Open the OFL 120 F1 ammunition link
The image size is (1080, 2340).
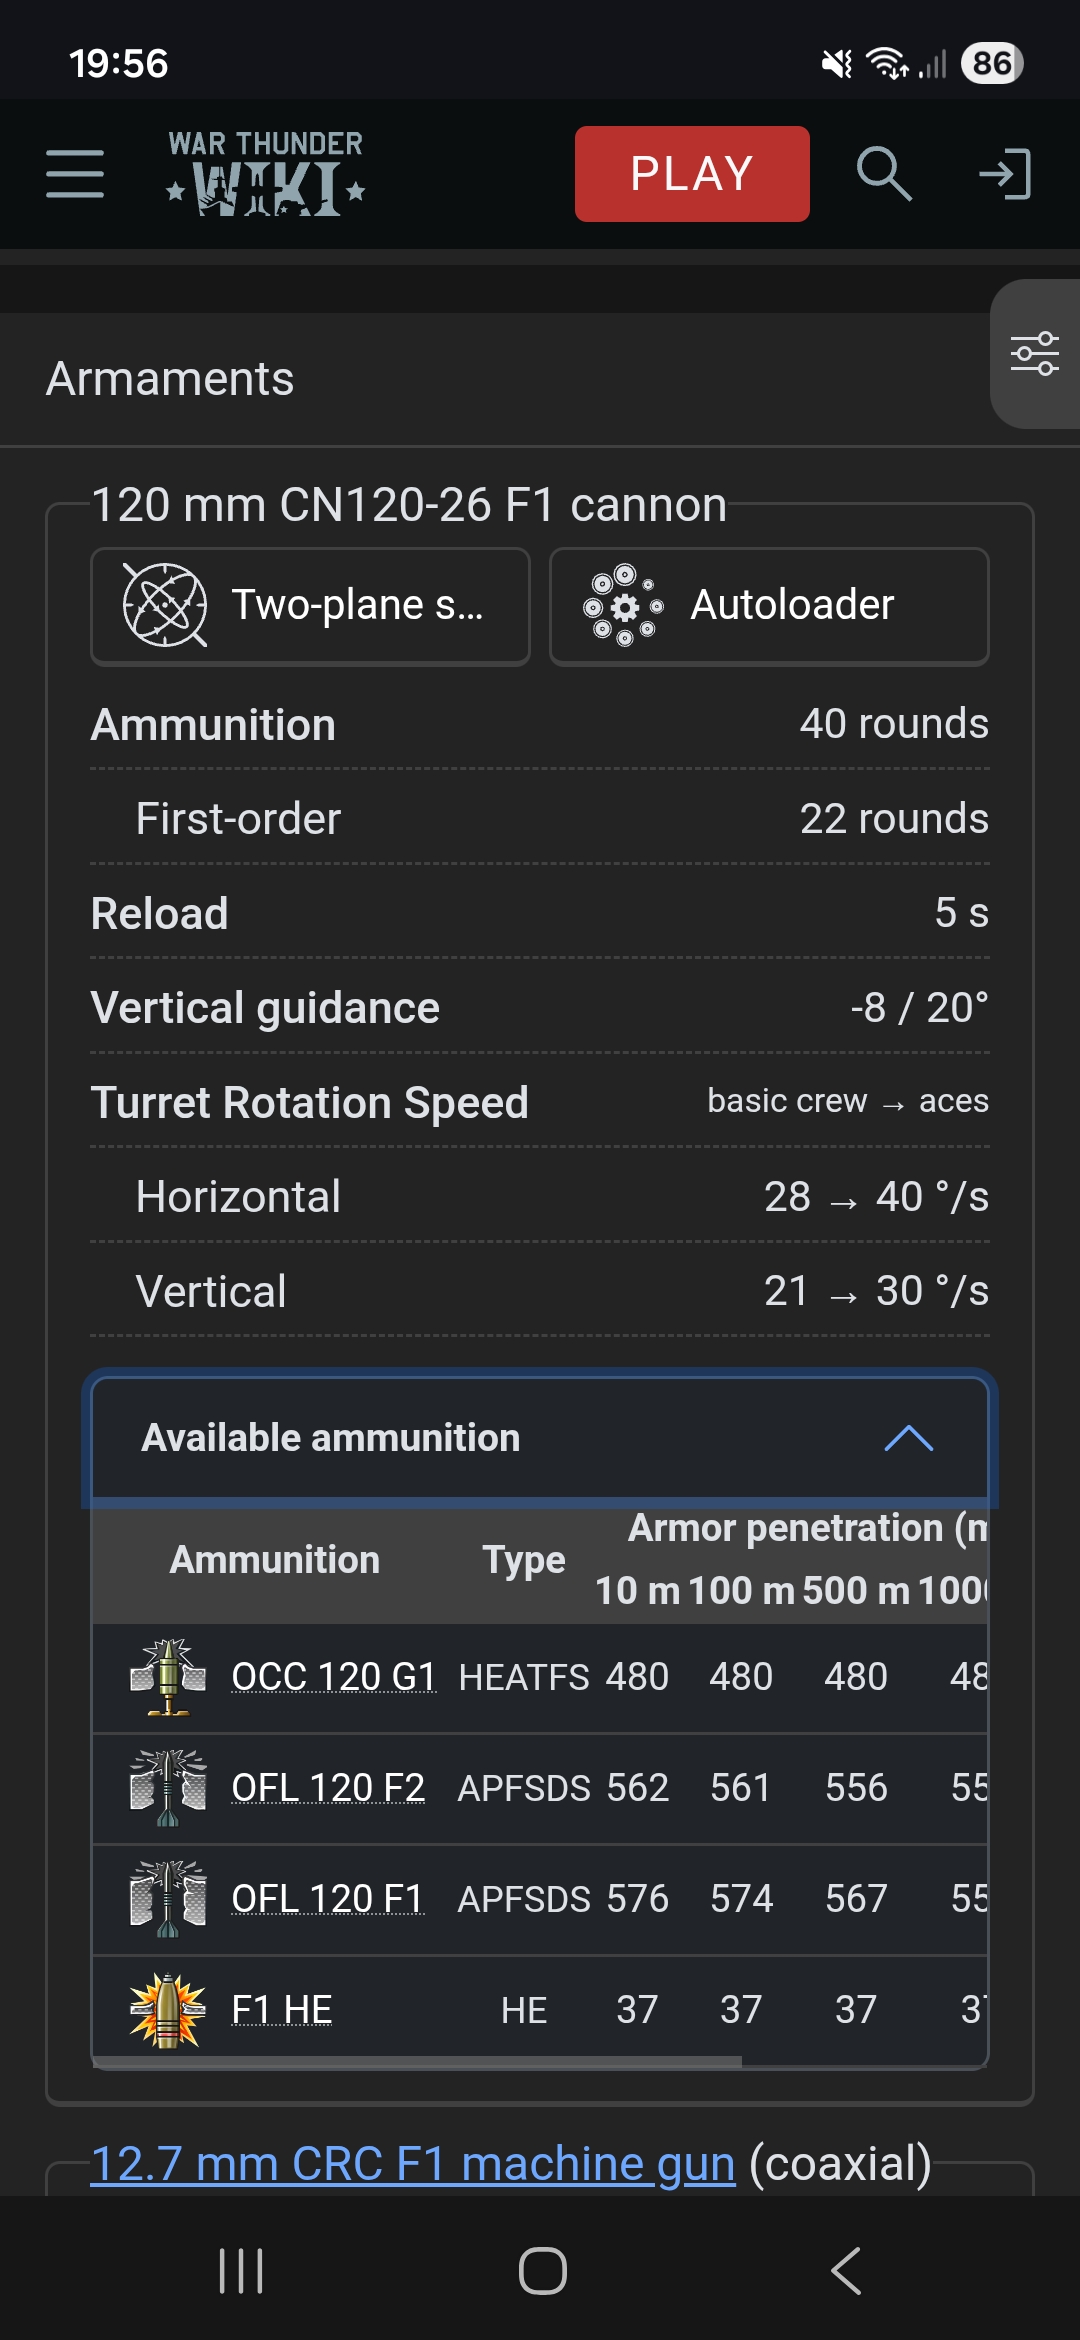(328, 1899)
